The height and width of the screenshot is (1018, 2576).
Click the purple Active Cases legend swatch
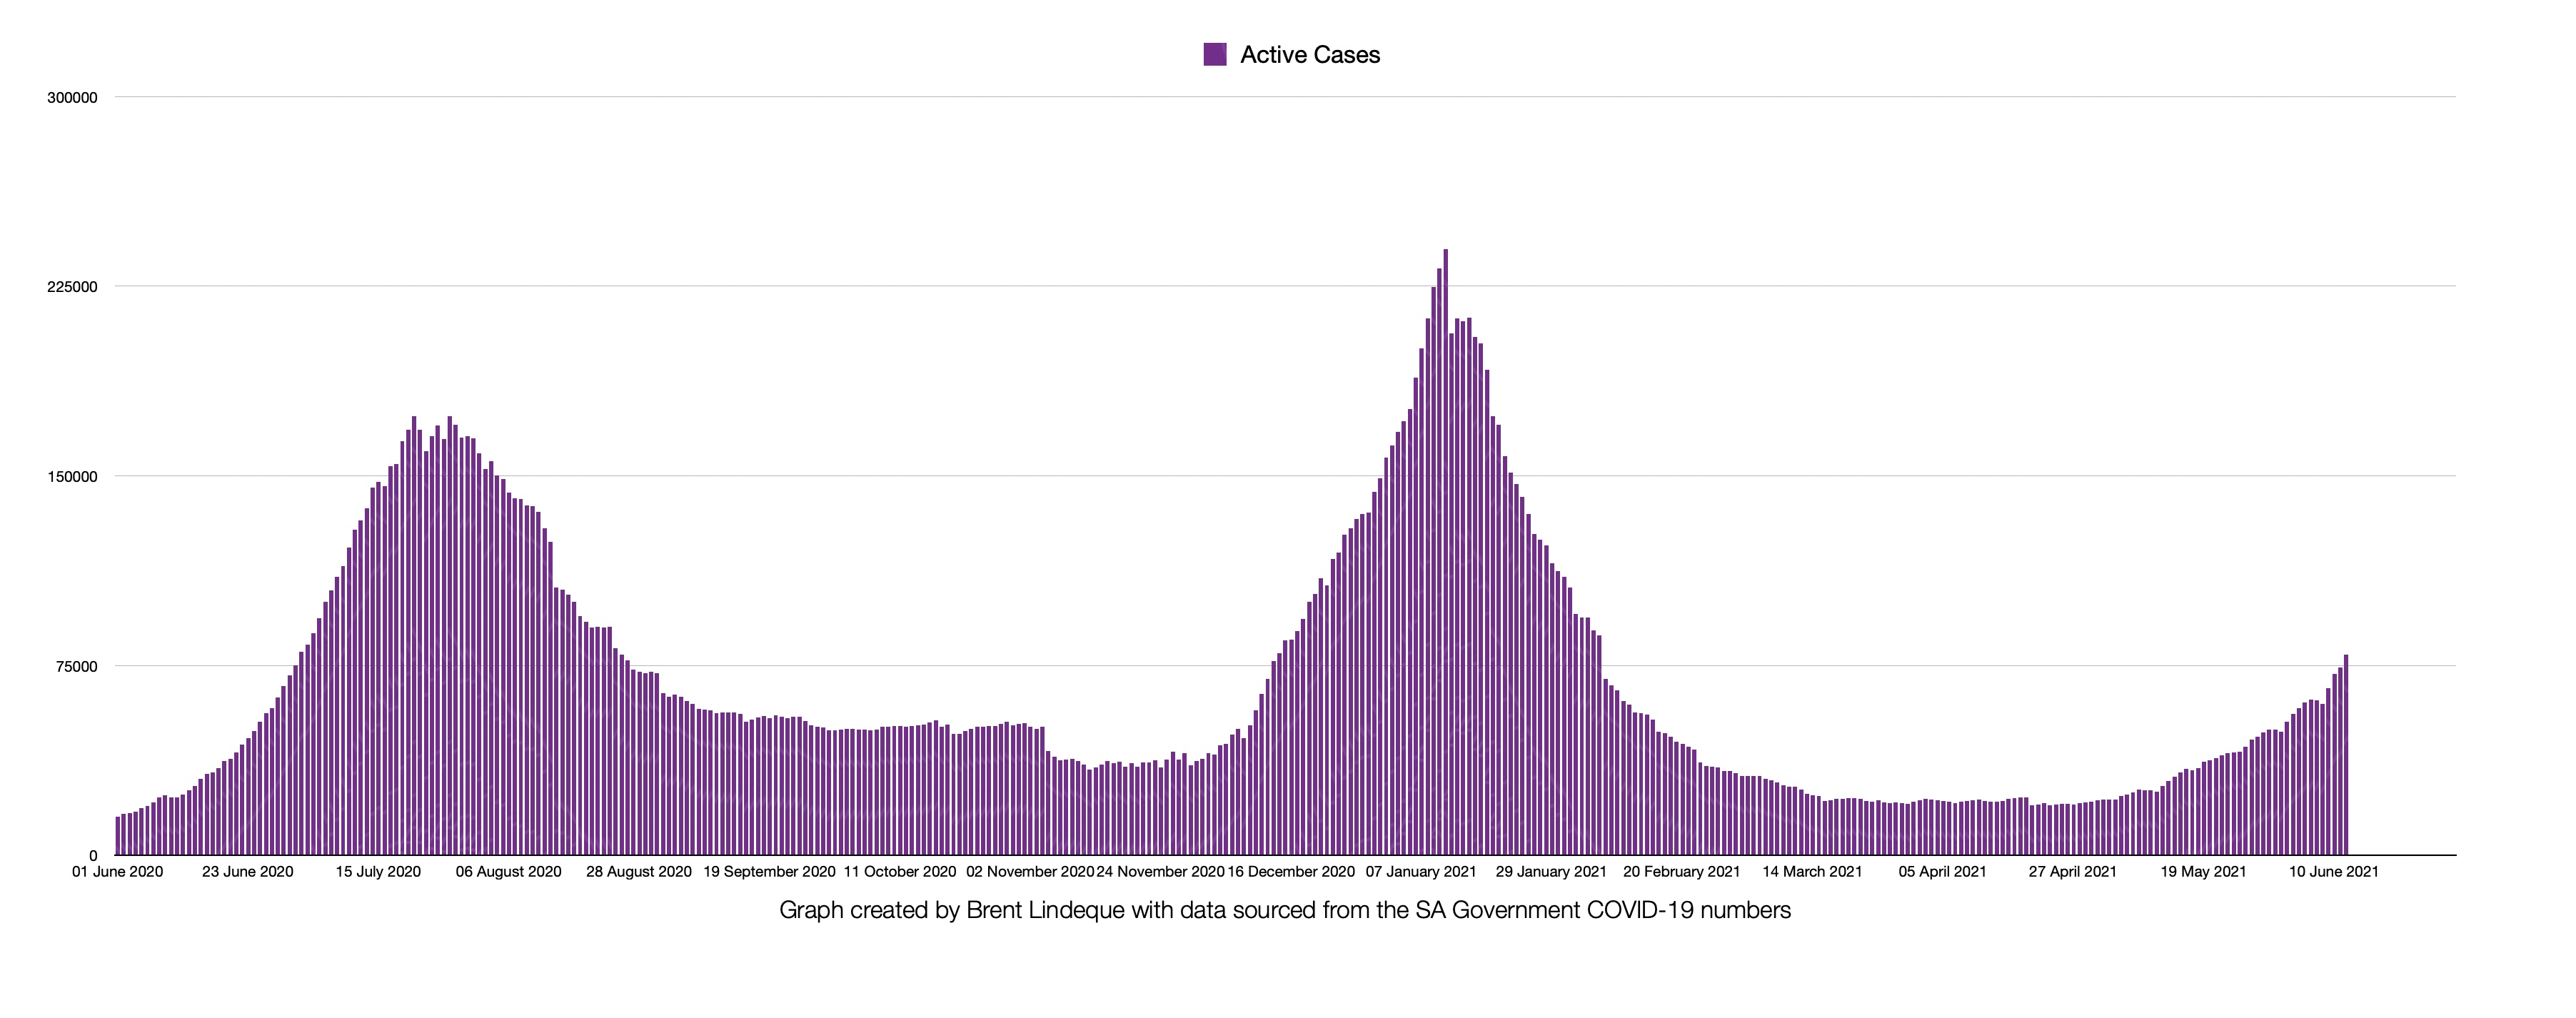[1214, 54]
